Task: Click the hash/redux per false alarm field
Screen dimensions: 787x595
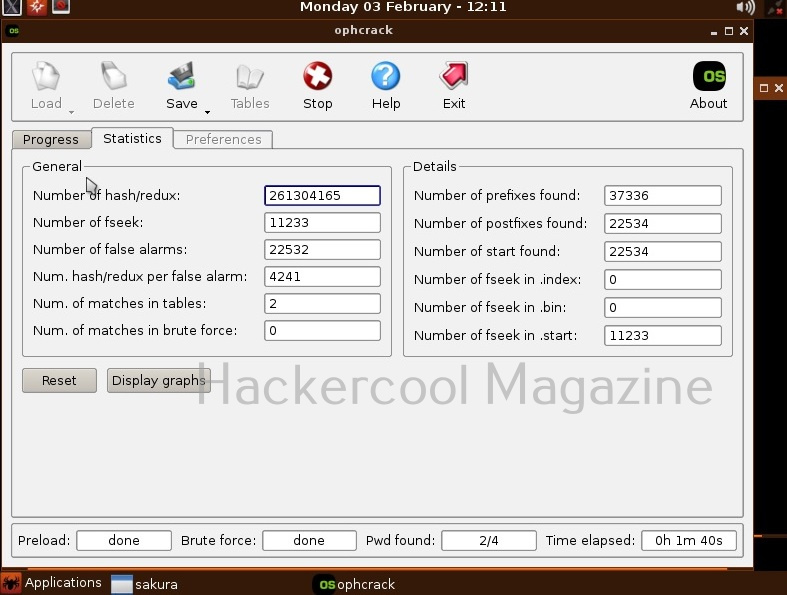Action: pyautogui.click(x=322, y=277)
